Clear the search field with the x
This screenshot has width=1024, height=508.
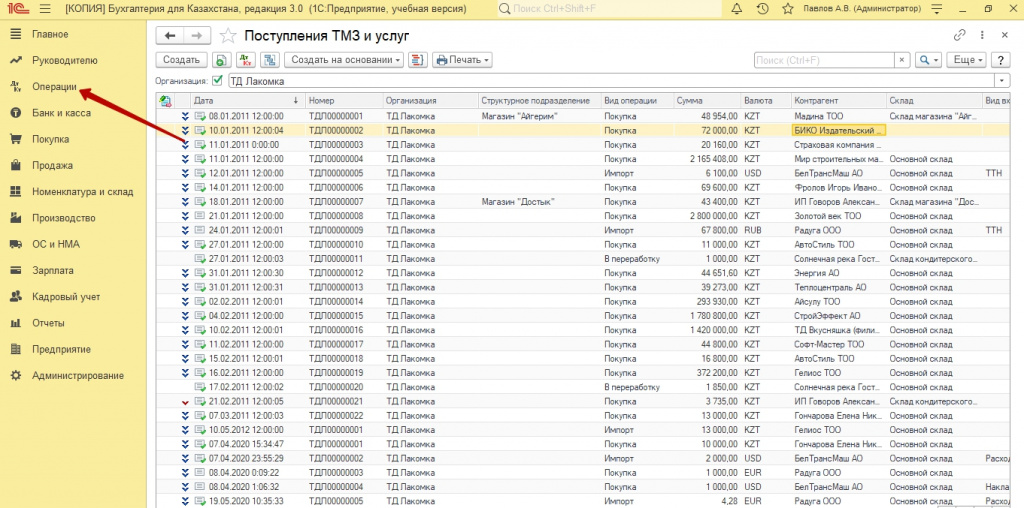[902, 60]
